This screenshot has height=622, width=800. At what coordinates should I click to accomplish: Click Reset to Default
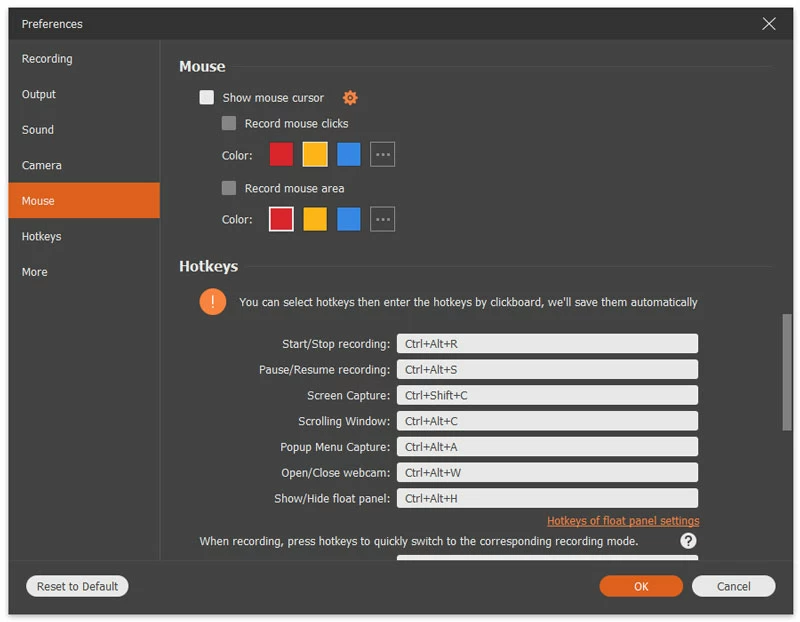point(76,586)
